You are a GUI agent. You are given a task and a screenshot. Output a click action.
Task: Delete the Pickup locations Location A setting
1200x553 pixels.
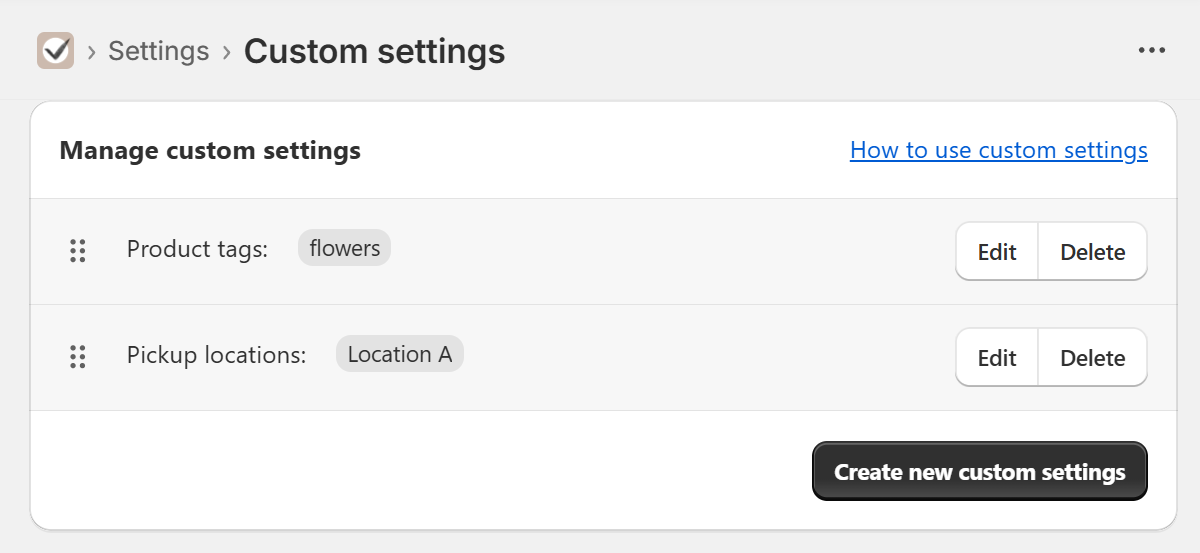(x=1093, y=358)
